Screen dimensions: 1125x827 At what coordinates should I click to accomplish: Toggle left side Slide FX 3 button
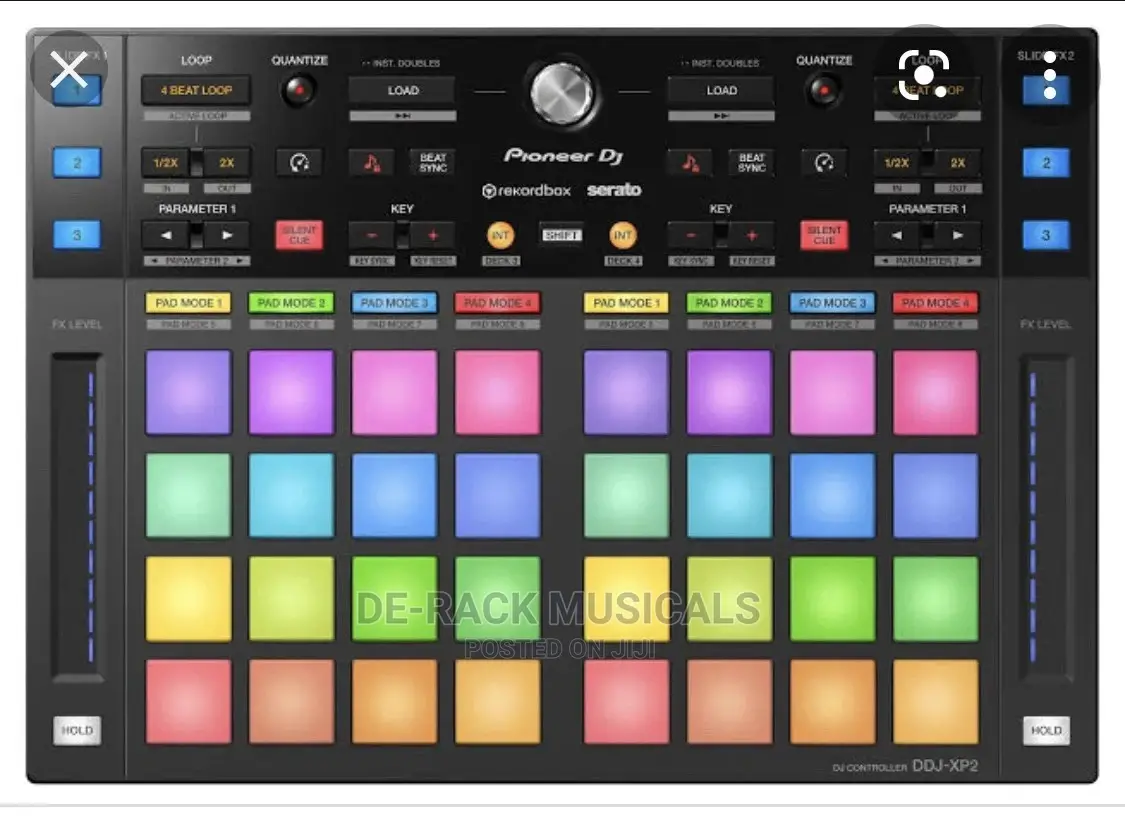pyautogui.click(x=77, y=235)
